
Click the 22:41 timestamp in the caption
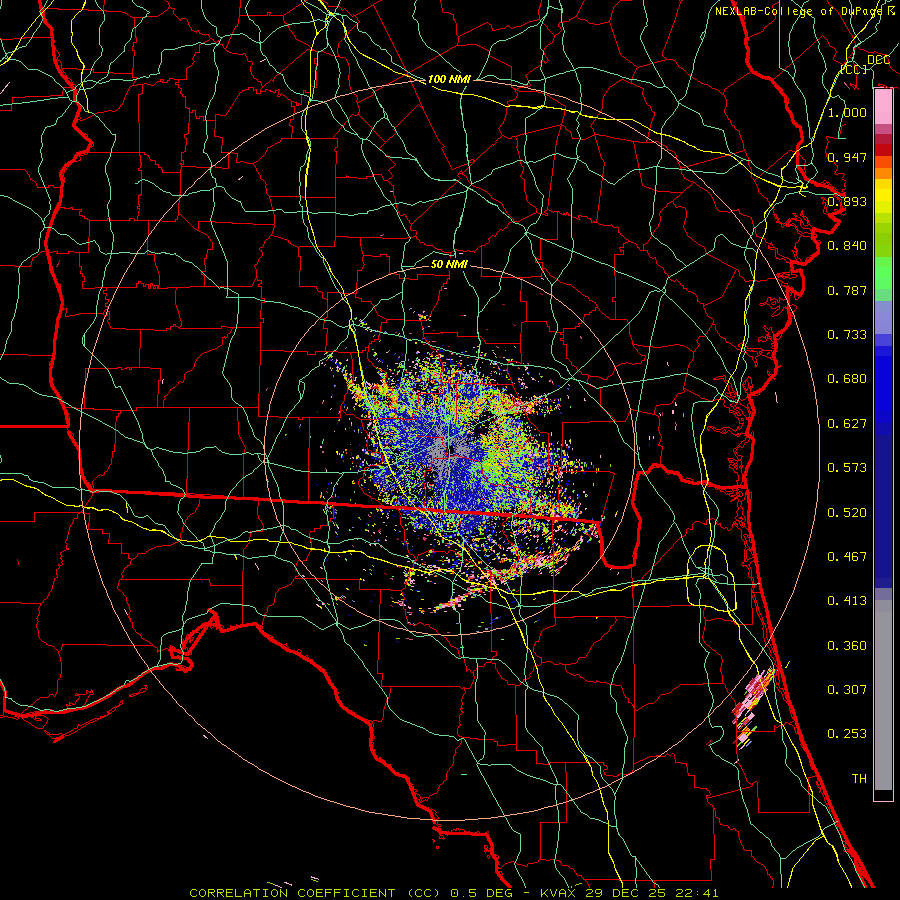pyautogui.click(x=699, y=893)
